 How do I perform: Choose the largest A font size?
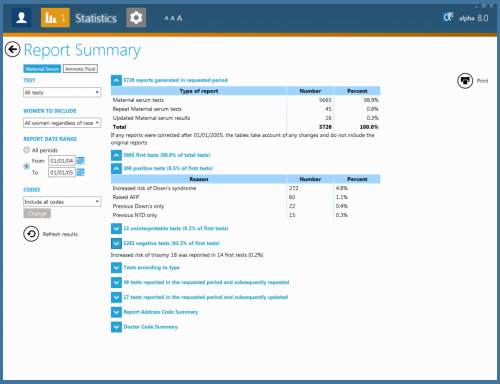point(179,18)
